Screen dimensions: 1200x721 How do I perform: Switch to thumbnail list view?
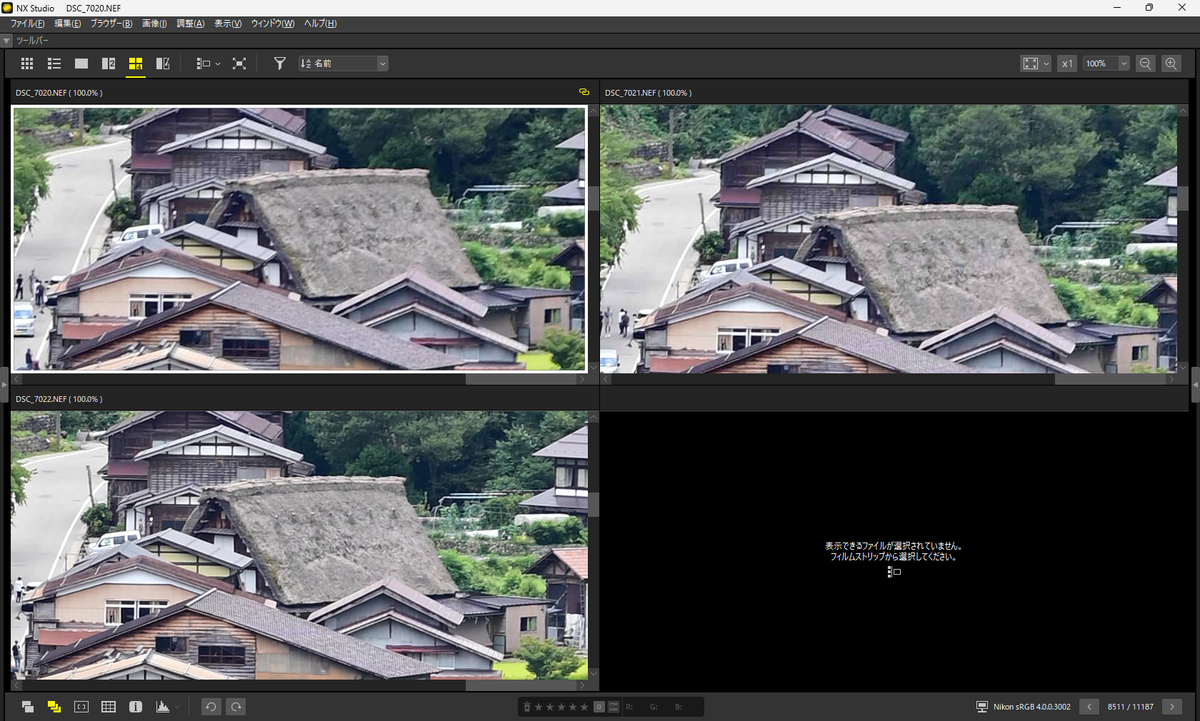[x=54, y=63]
